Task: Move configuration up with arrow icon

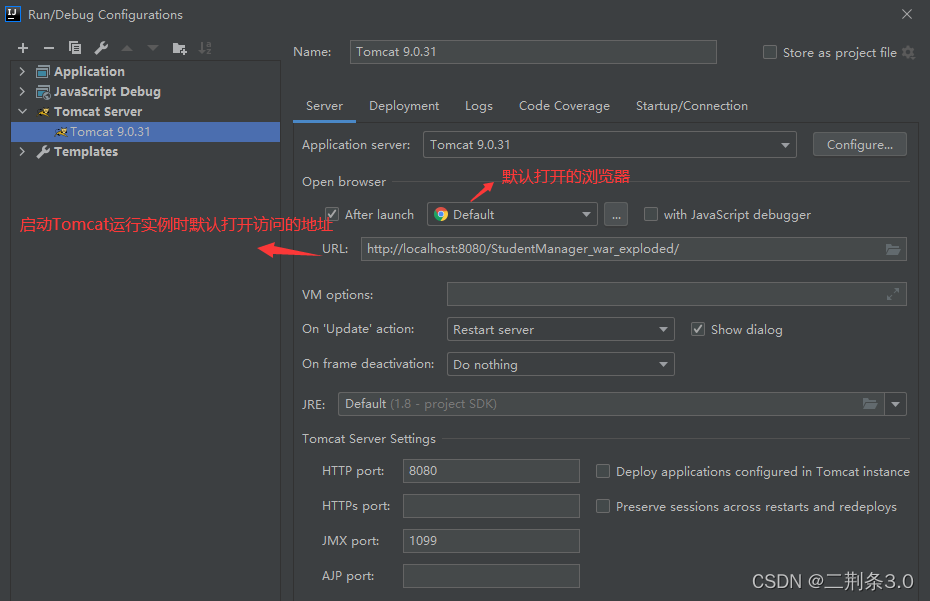Action: click(x=127, y=48)
